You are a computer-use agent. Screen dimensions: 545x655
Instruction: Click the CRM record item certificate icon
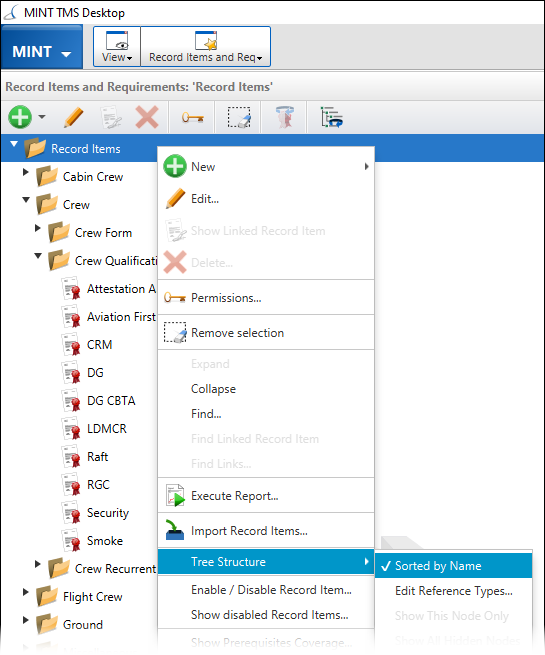pos(71,345)
